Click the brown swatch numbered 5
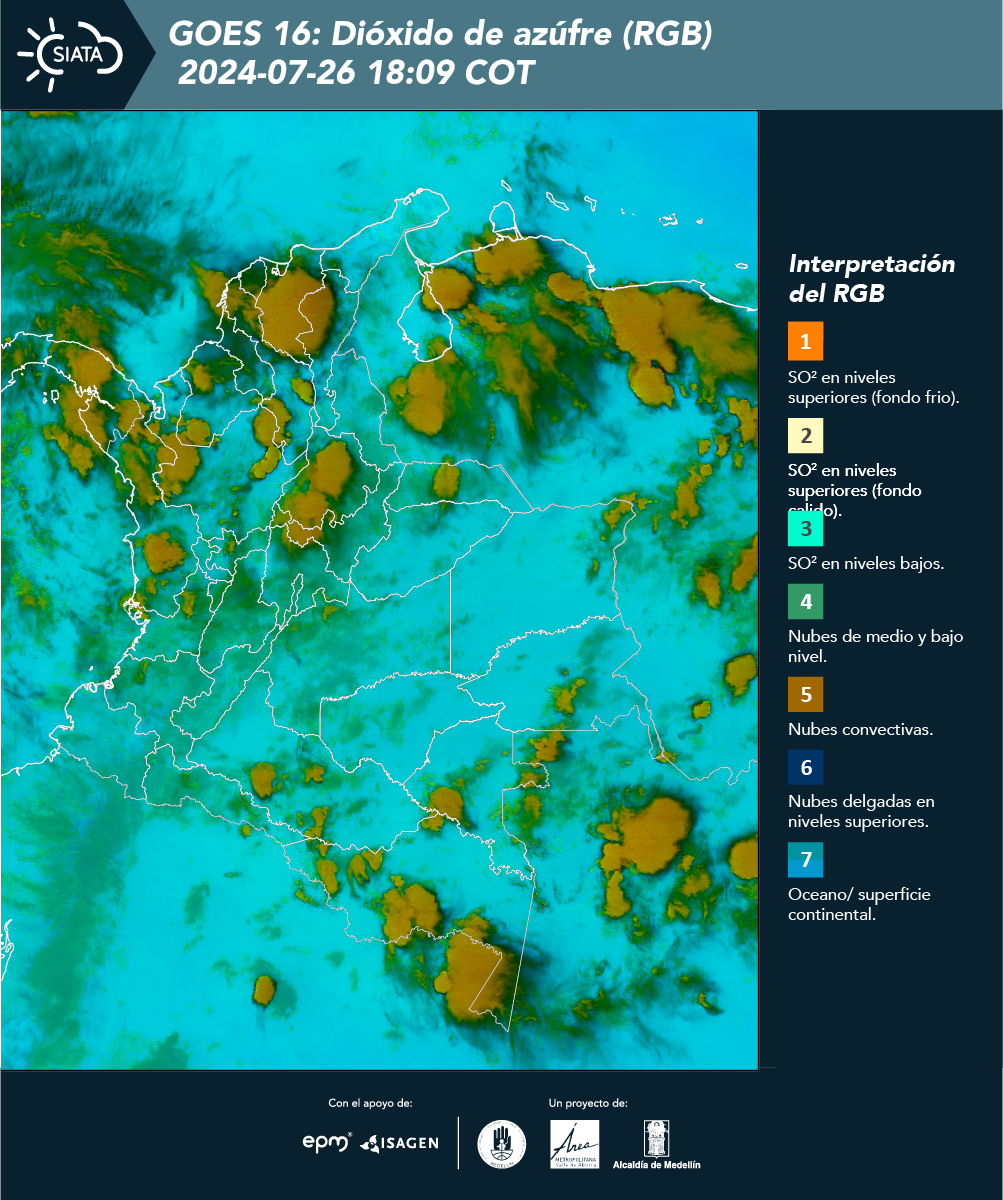This screenshot has width=1003, height=1200. 806,694
